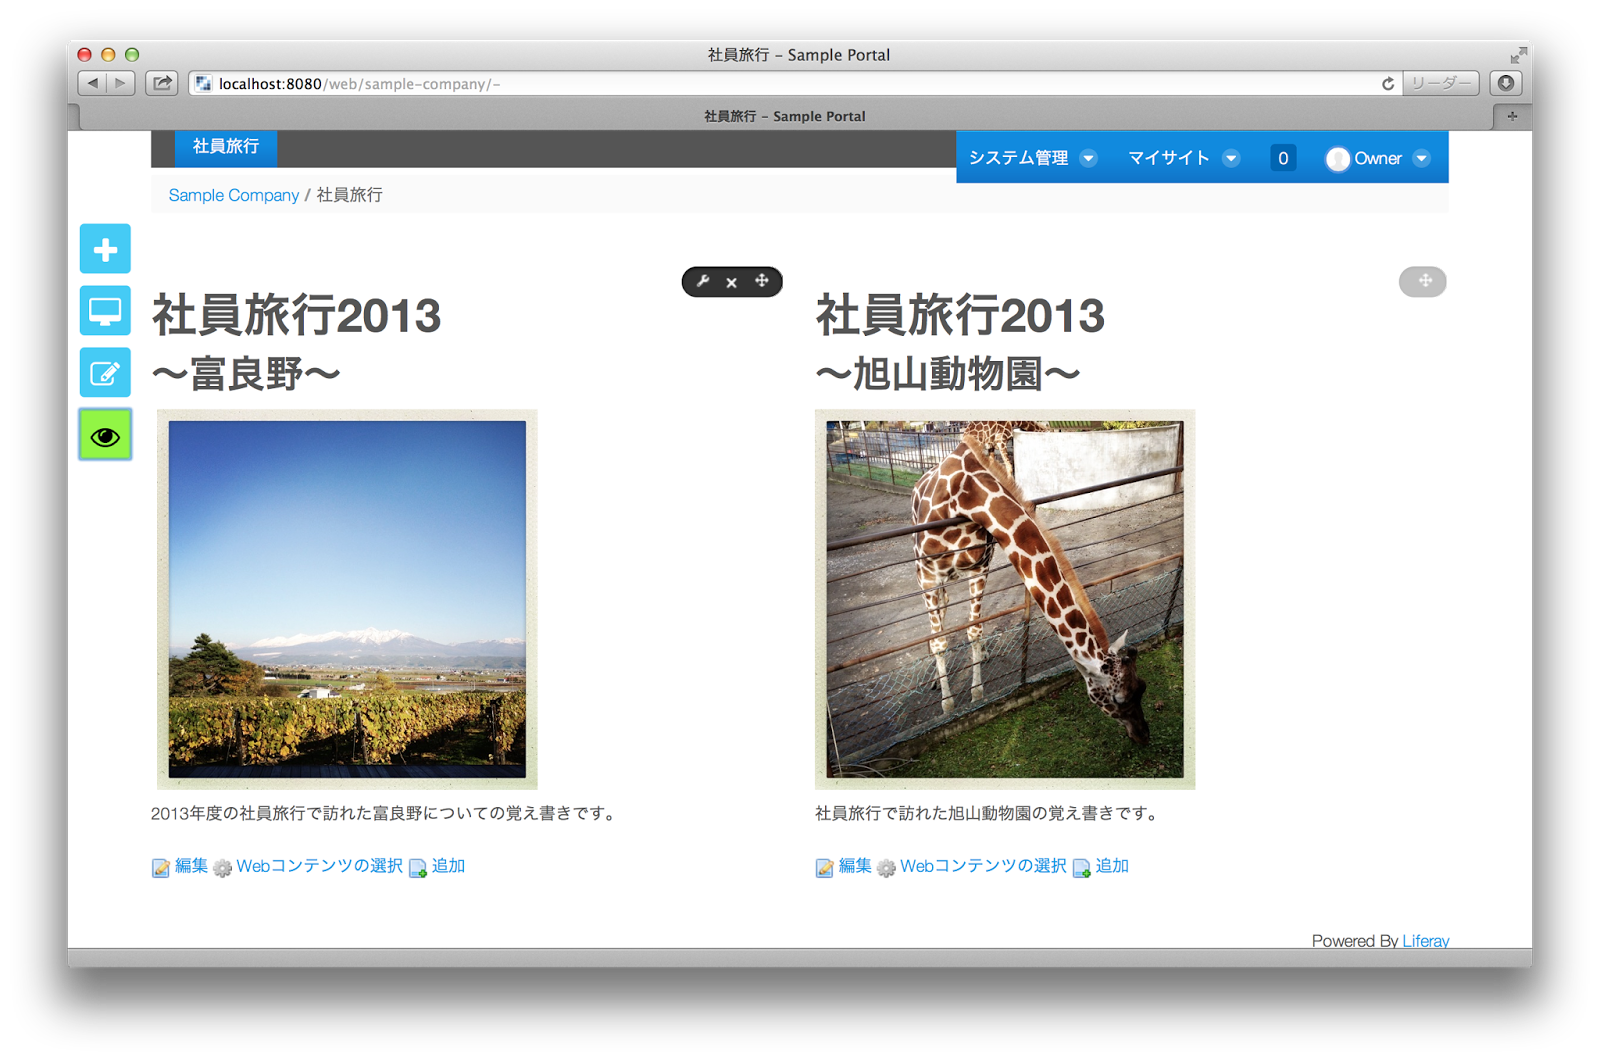Click the 追加 page icon under Furano article

point(418,868)
